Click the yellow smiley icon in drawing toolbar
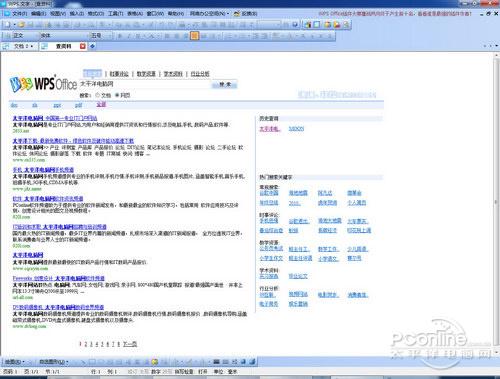500x379 pixels. pos(155,362)
